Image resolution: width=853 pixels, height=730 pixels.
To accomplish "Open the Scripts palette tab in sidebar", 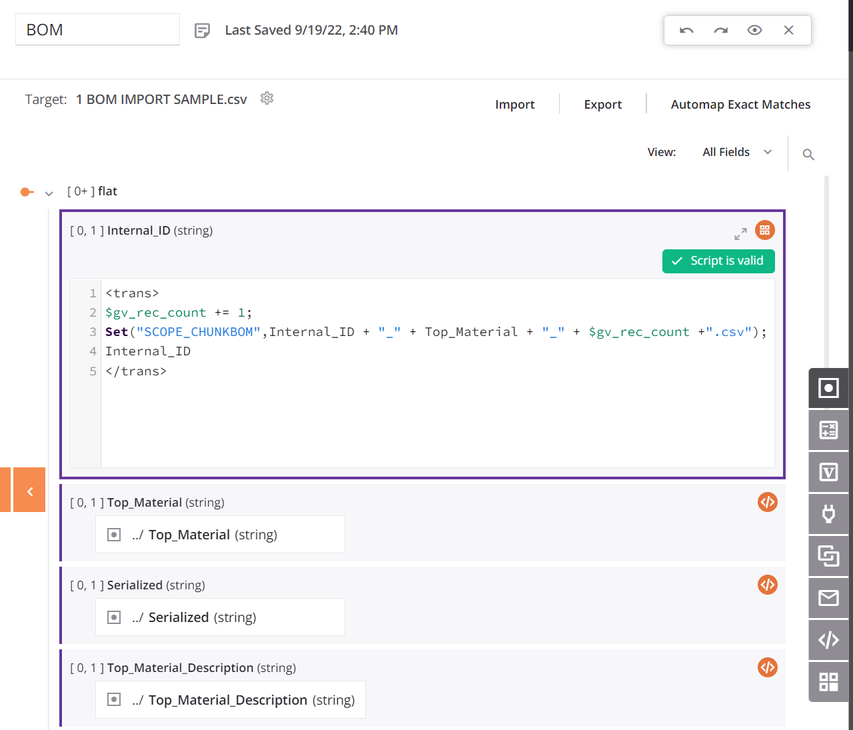I will (828, 640).
